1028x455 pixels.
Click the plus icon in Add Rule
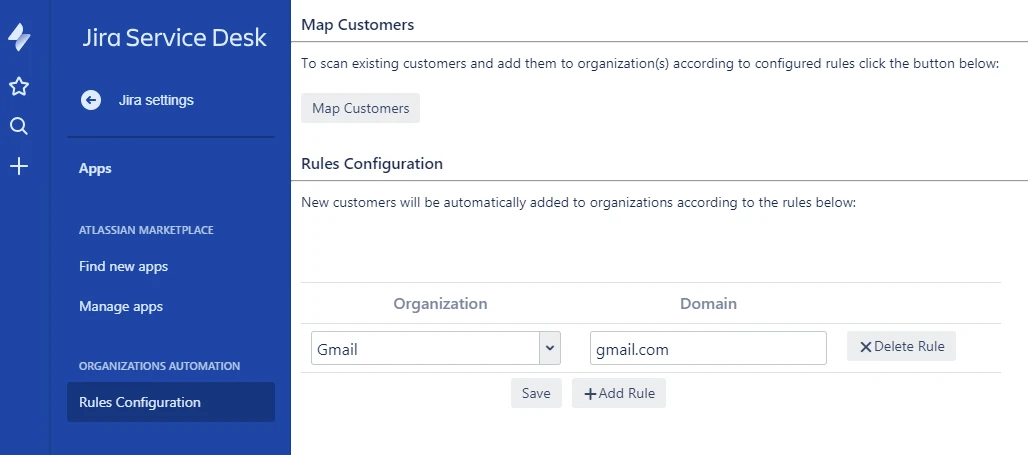point(590,393)
